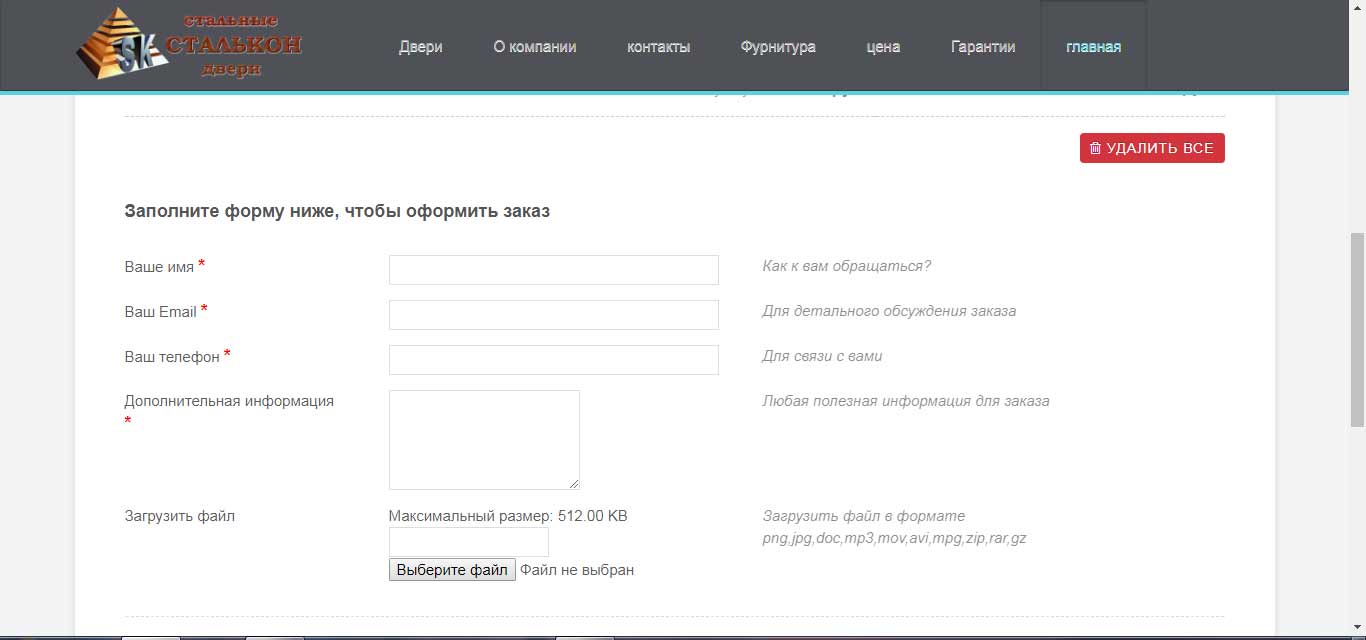Open the контакты navigation link
The width and height of the screenshot is (1366, 640).
[658, 47]
